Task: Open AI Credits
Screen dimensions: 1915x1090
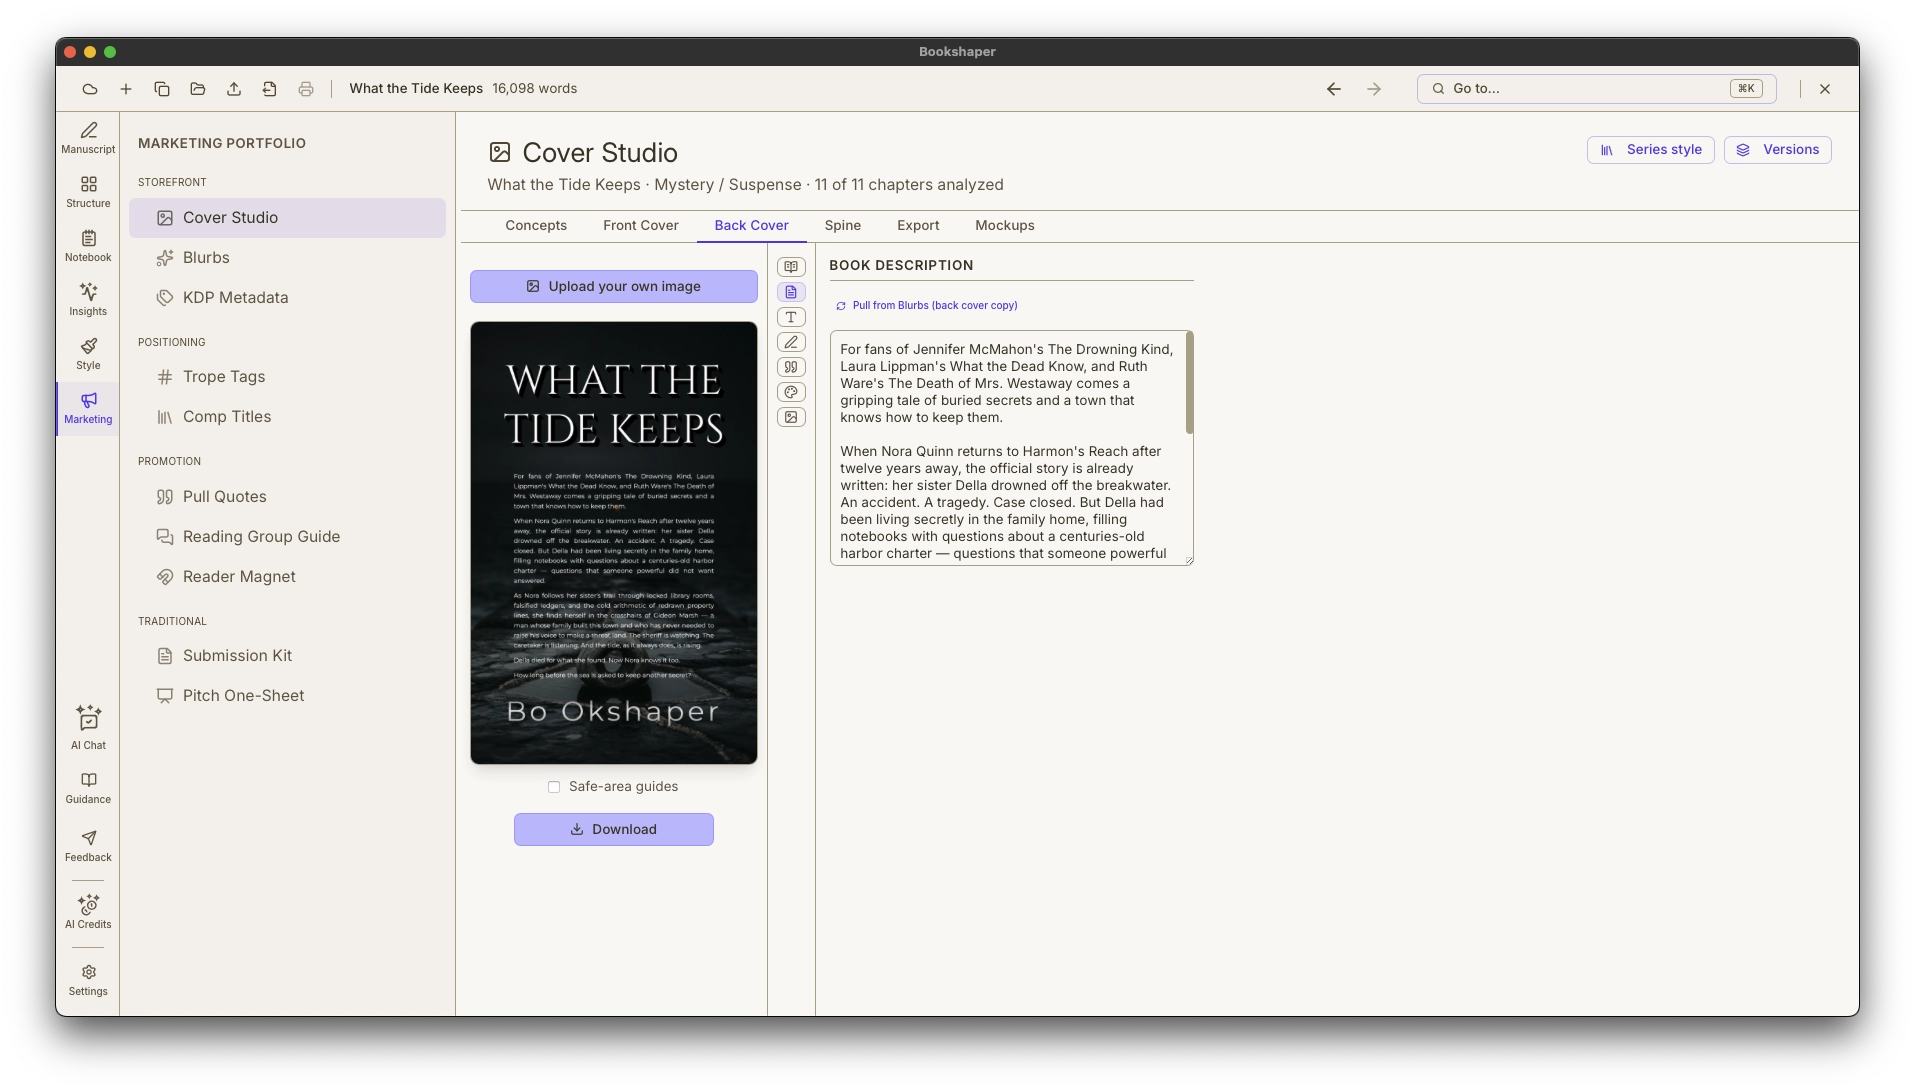Action: pos(88,912)
